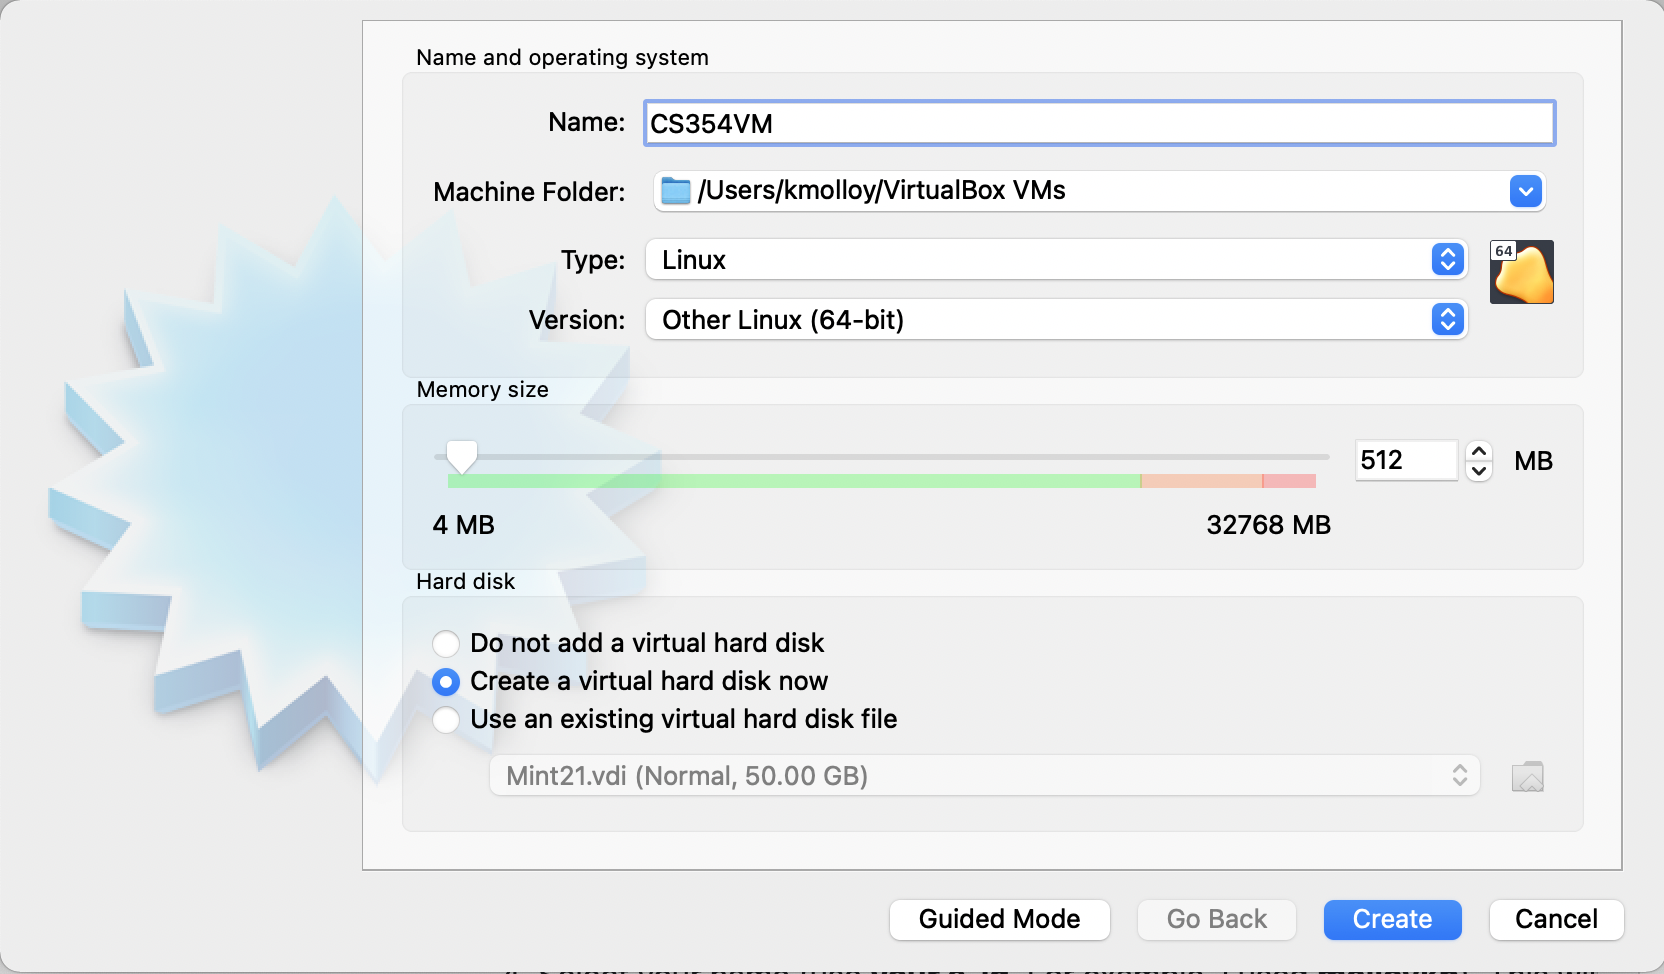Image resolution: width=1664 pixels, height=974 pixels.
Task: Click the Version dropdown arrows icon
Action: click(1446, 319)
